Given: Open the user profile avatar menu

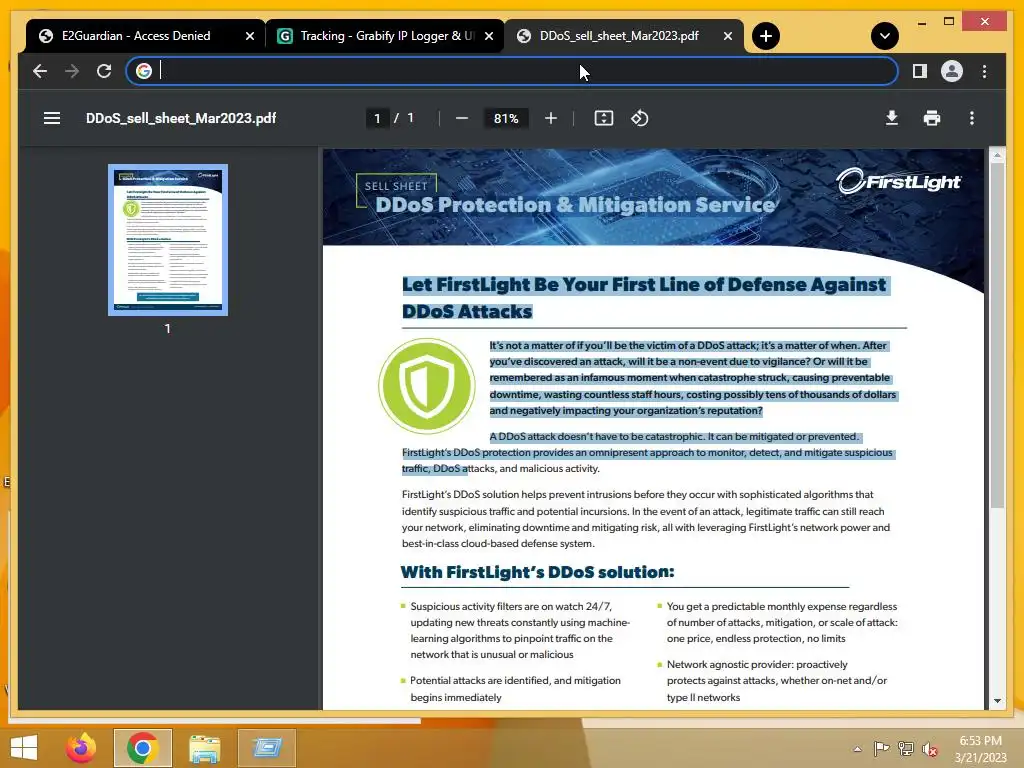Looking at the screenshot, I should 952,71.
